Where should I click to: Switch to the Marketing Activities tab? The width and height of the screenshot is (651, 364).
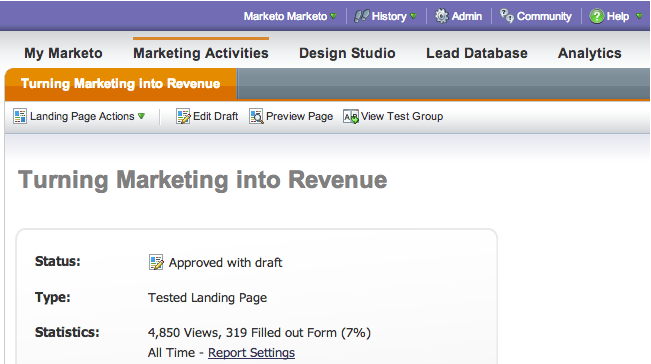pos(201,53)
